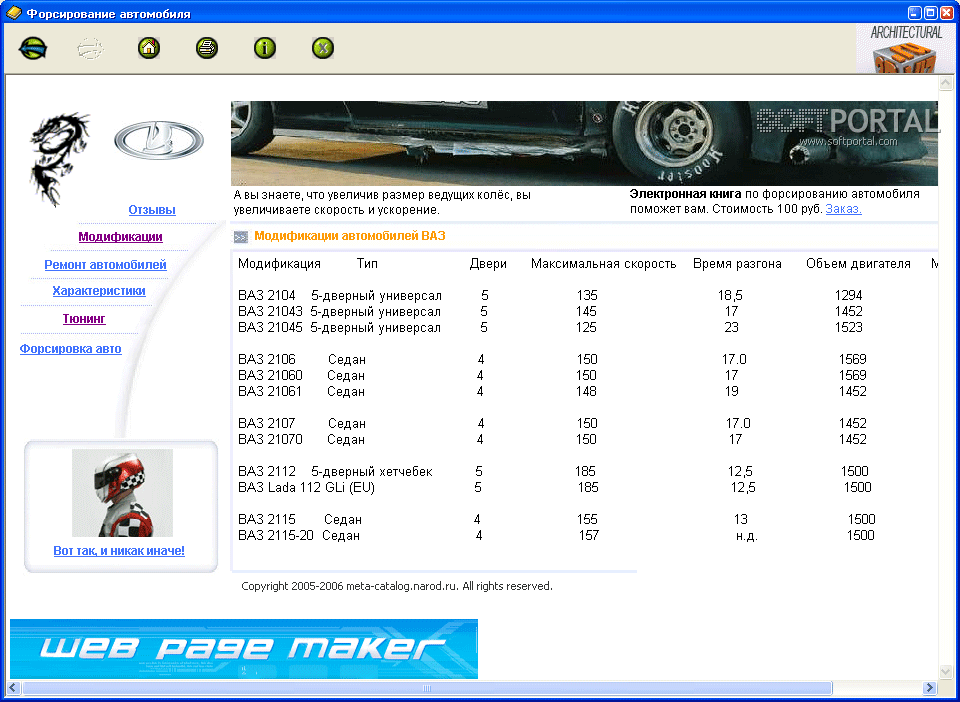Image resolution: width=960 pixels, height=702 pixels.
Task: Select the ВАЗ 21045 row name
Action: [x=271, y=327]
